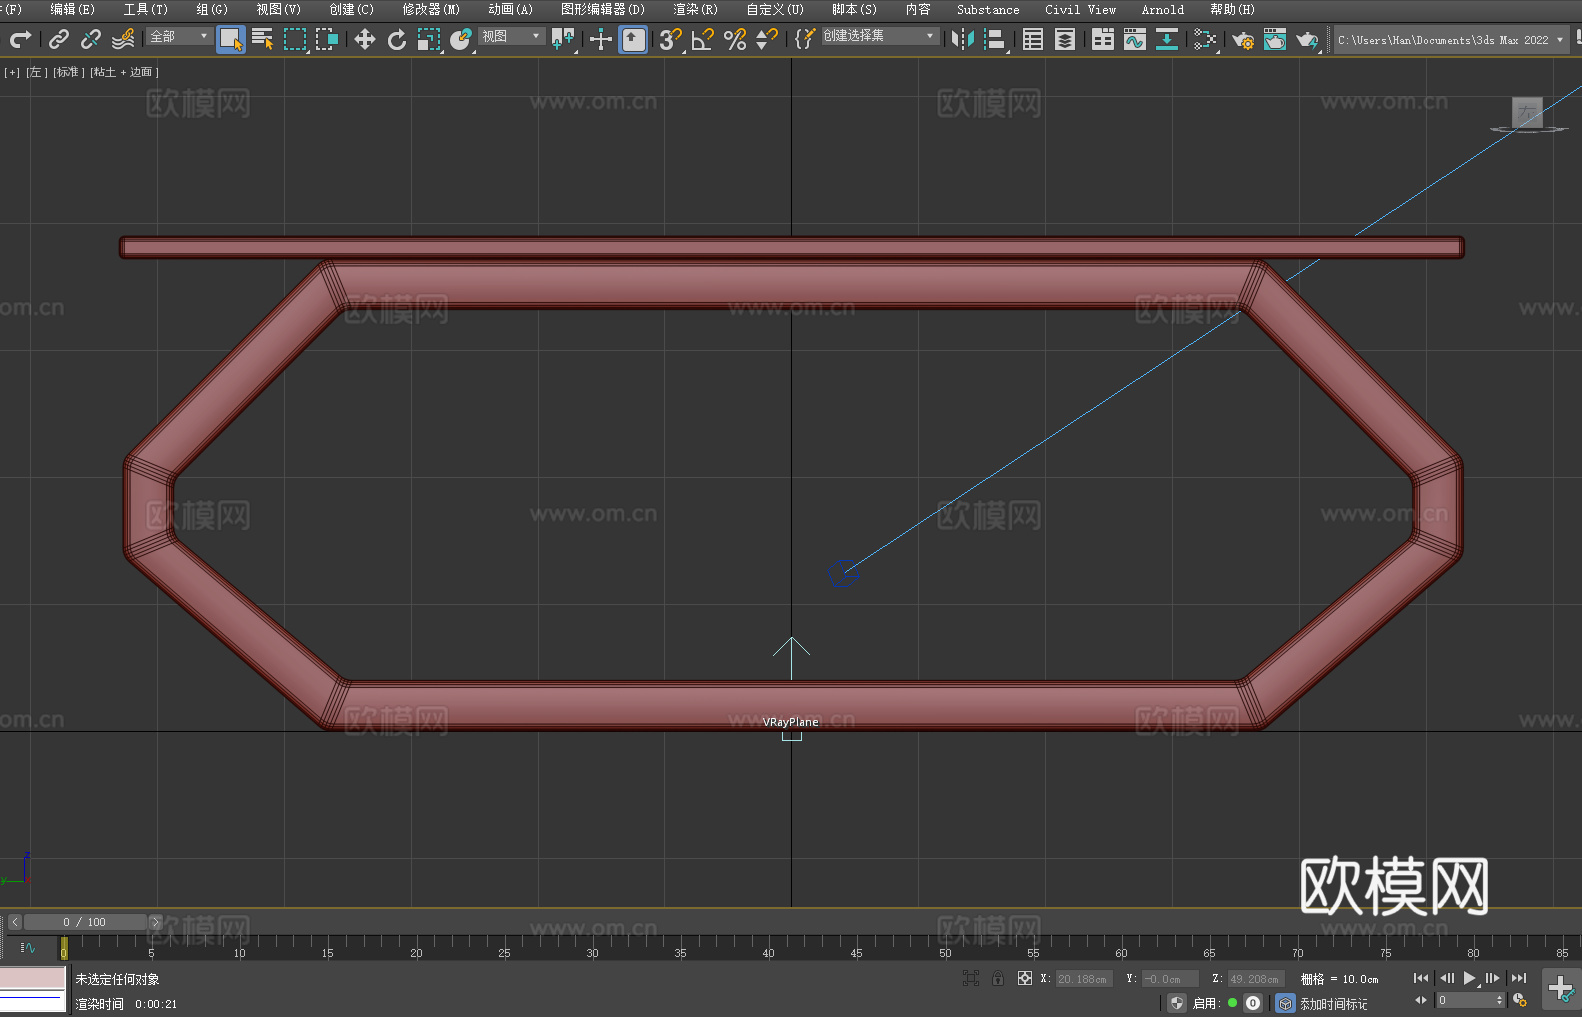Activate the Select Object tool

point(231,39)
